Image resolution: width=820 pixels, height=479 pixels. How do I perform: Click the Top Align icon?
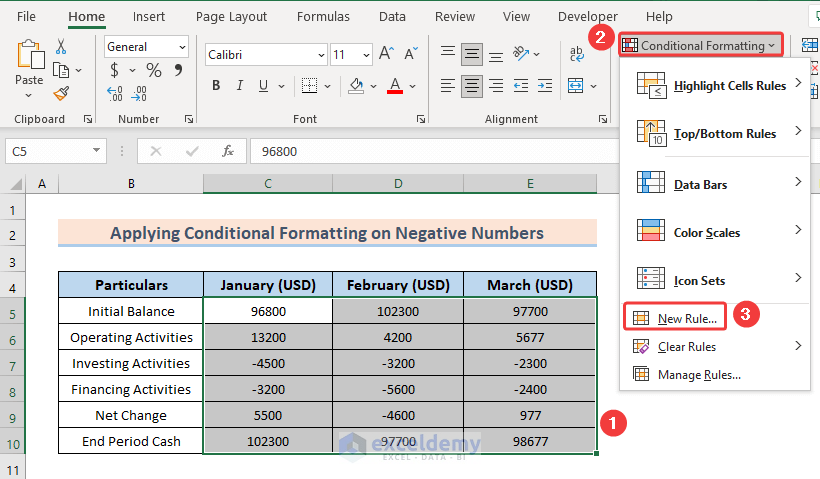(x=448, y=53)
